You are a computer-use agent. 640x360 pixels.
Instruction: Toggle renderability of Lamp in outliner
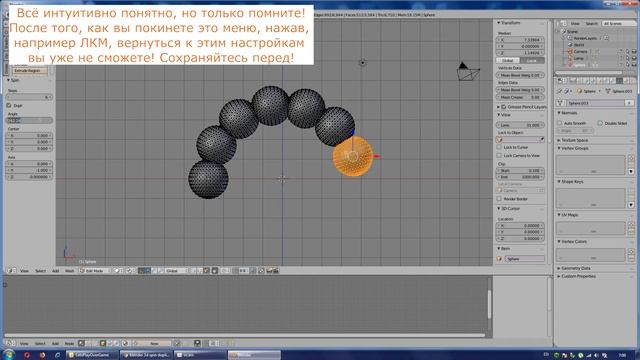click(634, 58)
